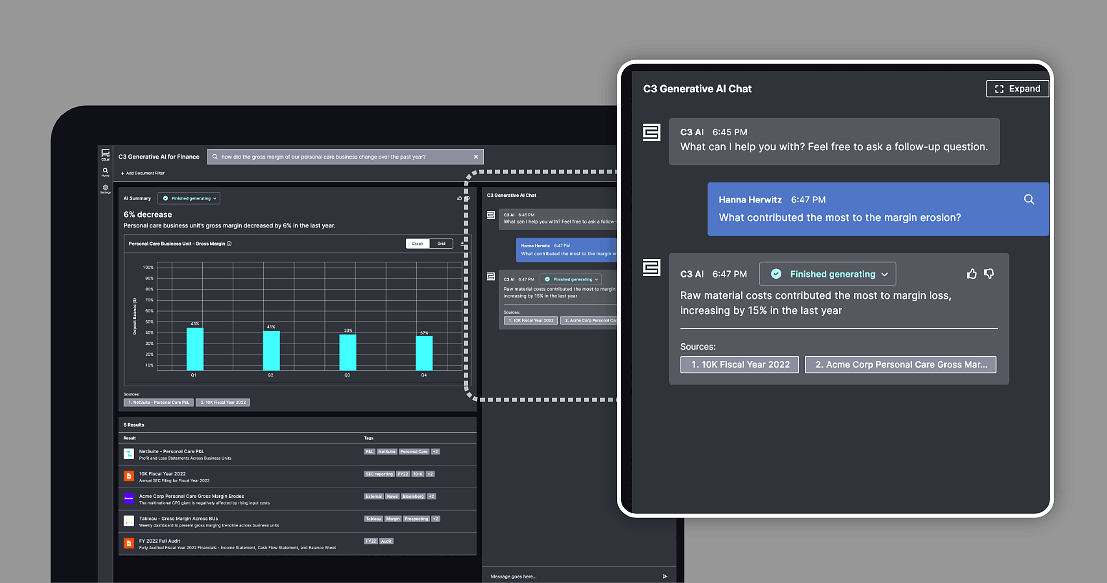1107x583 pixels.
Task: Expand the +2 tags on the NetSuite result row
Action: (x=436, y=452)
